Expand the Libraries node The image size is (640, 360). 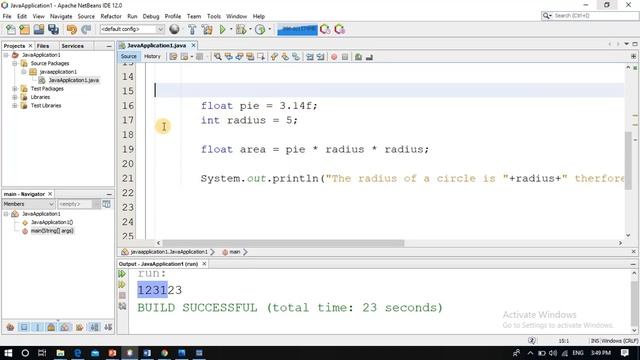[x=15, y=97]
